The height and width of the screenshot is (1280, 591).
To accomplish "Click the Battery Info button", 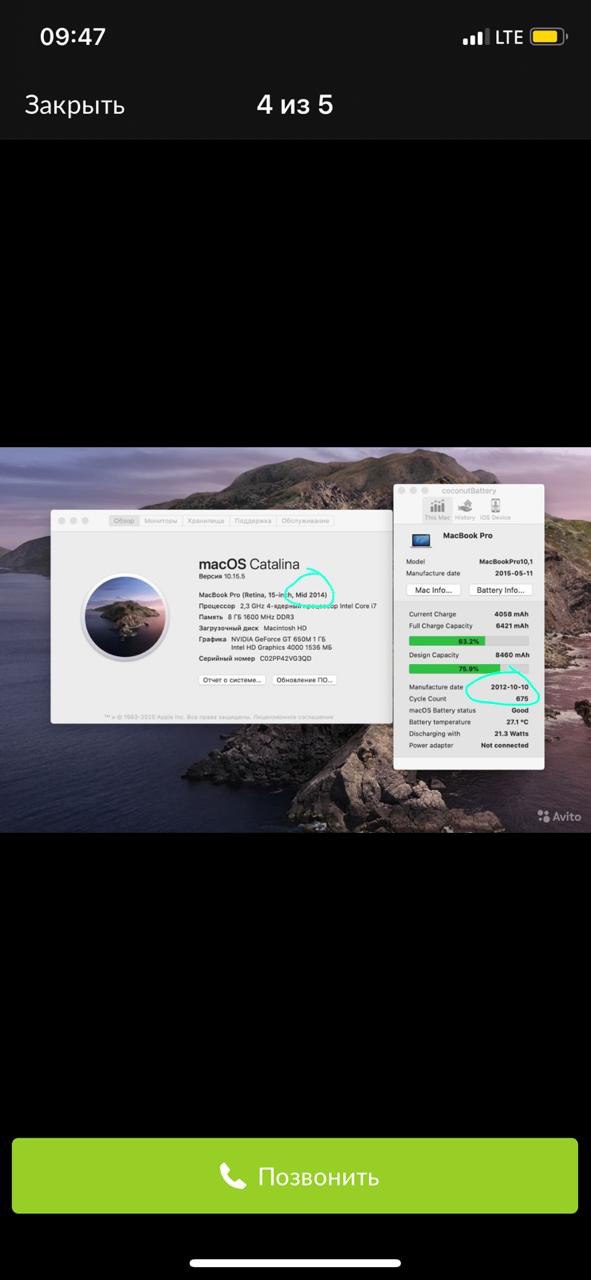I will [x=500, y=590].
